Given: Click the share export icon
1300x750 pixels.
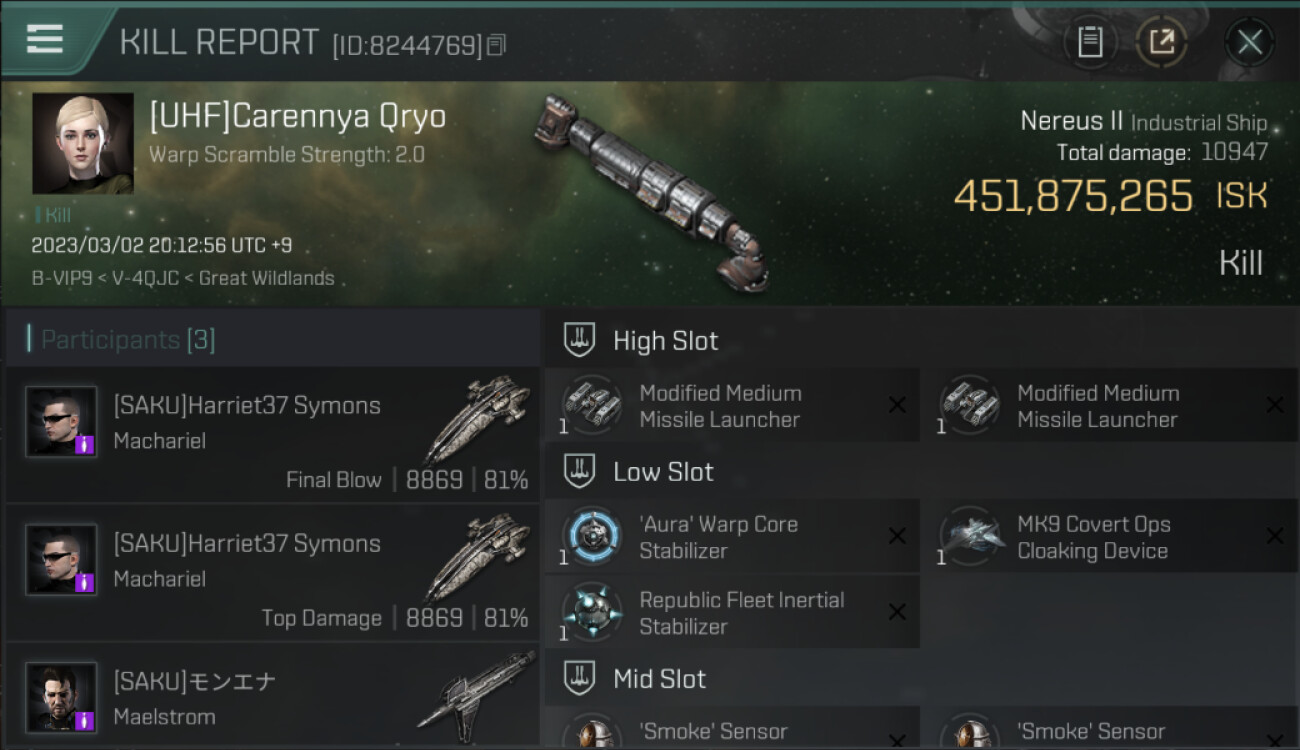Looking at the screenshot, I should [x=1161, y=42].
